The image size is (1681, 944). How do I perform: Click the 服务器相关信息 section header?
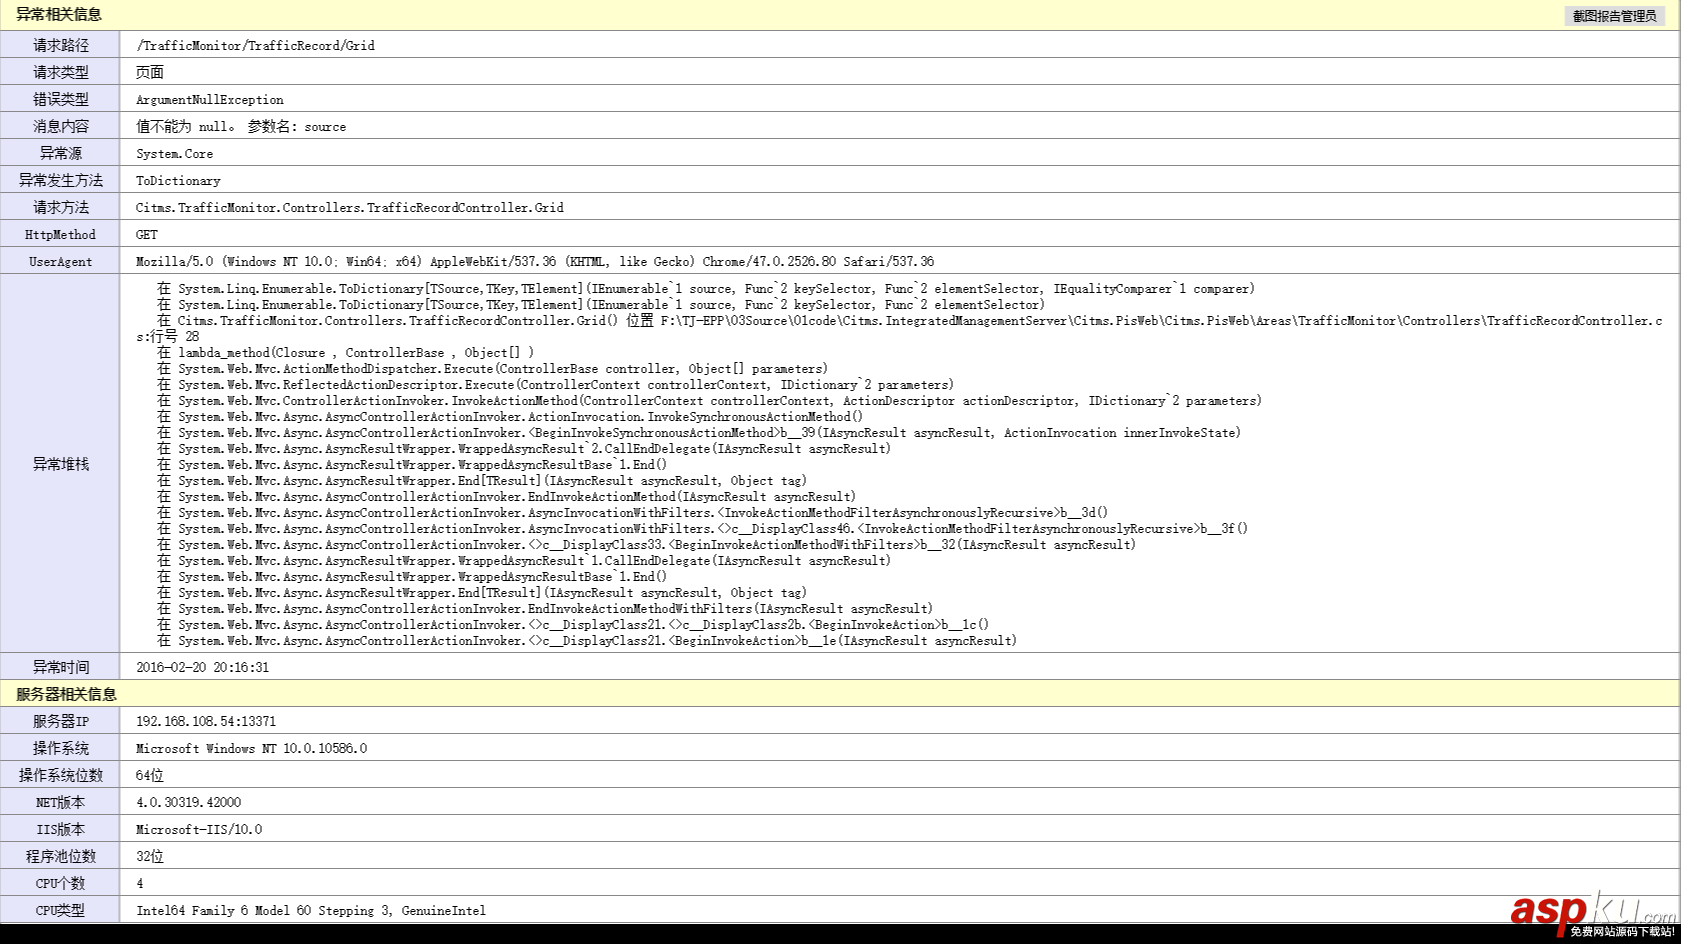[66, 694]
